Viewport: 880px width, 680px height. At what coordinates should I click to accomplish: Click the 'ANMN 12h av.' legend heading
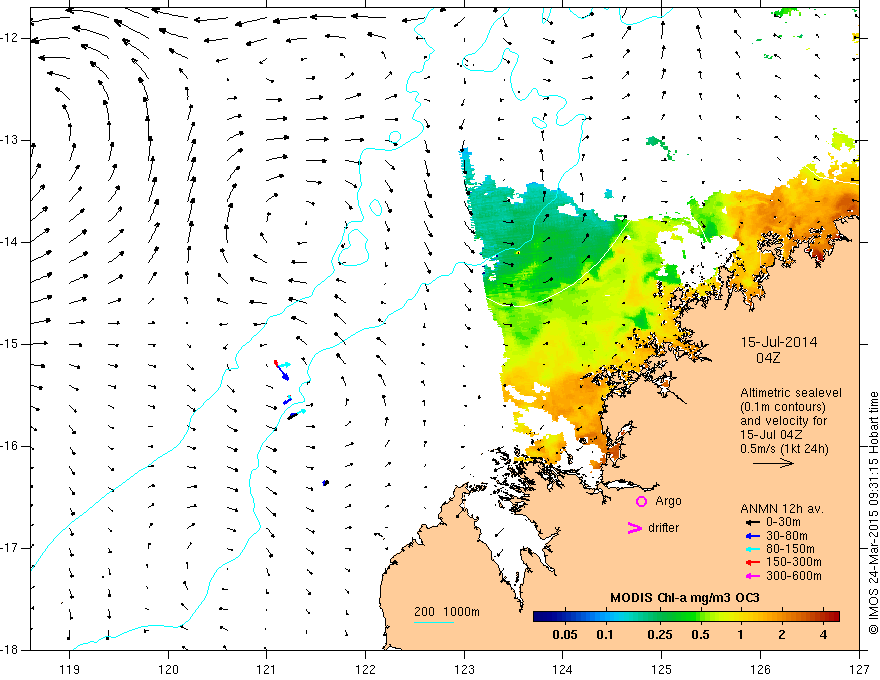[782, 509]
